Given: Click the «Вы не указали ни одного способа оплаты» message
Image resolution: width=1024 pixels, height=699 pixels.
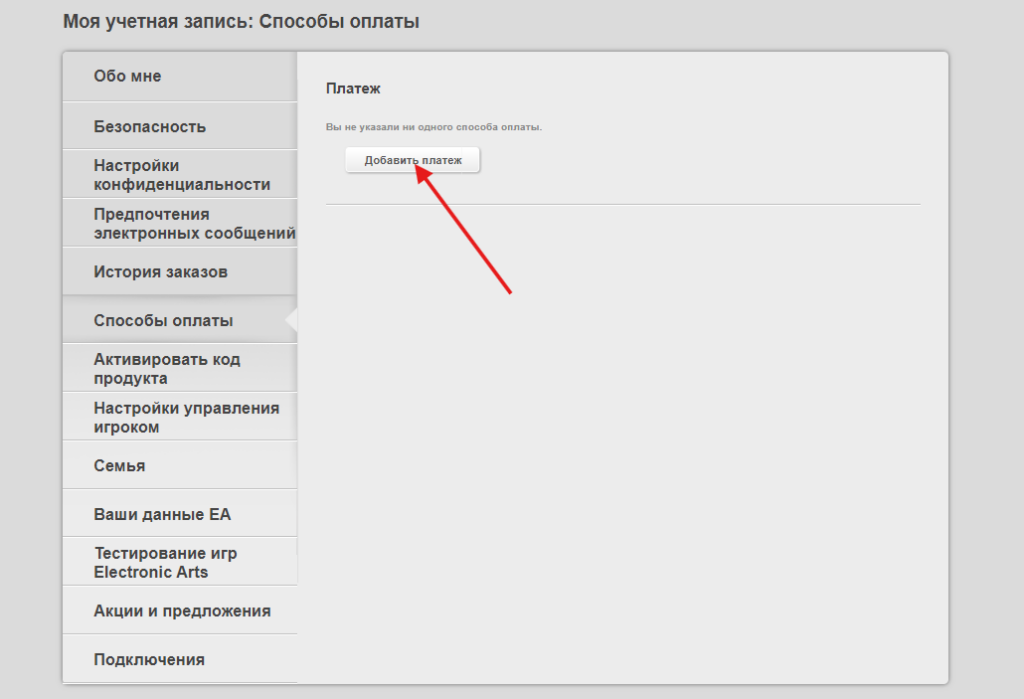Looking at the screenshot, I should pos(433,128).
